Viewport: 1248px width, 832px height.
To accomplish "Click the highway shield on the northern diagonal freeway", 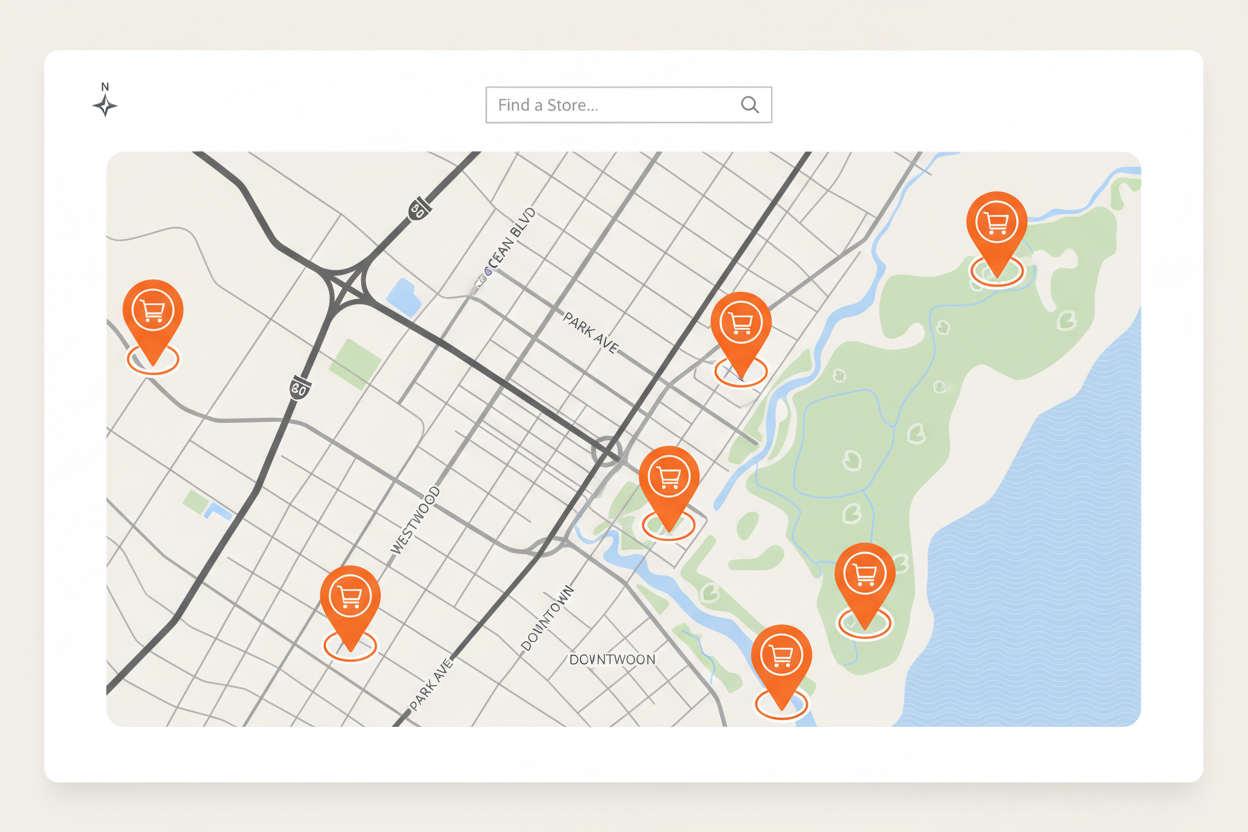I will point(418,209).
